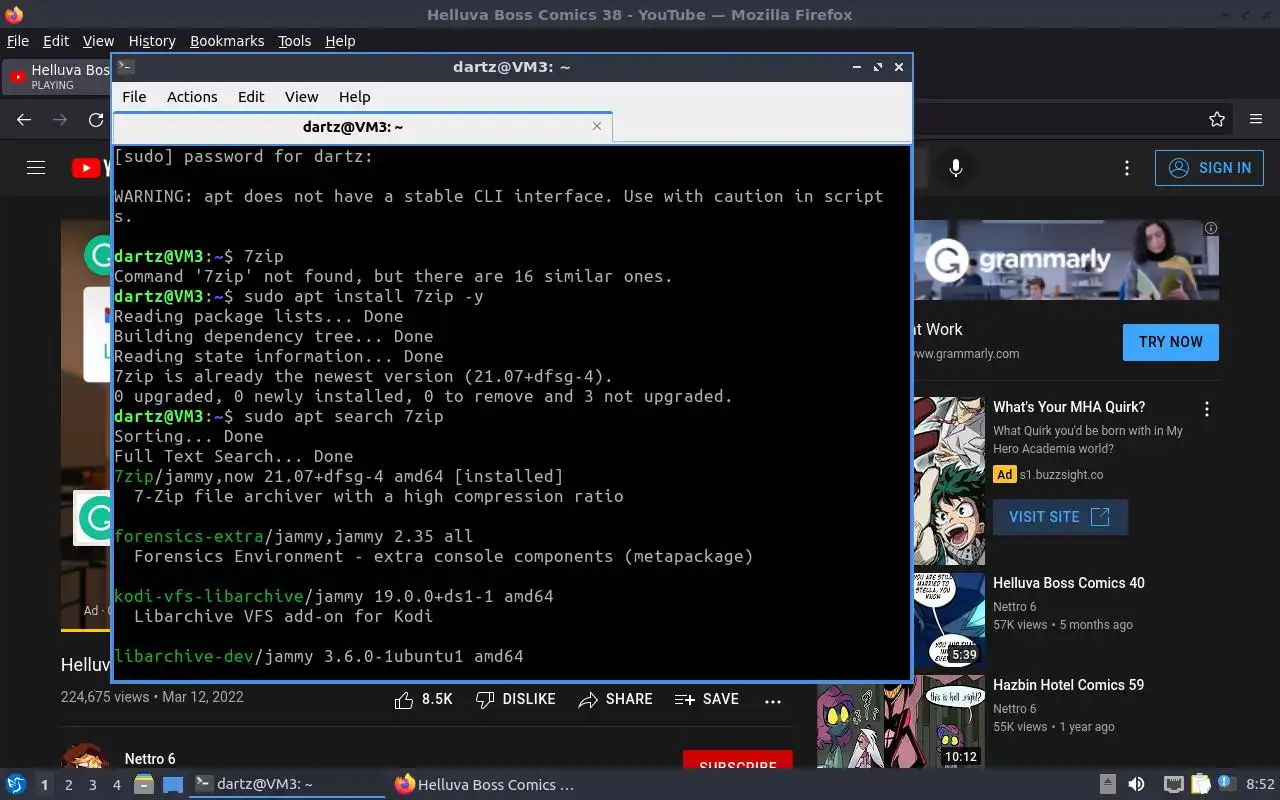Open options menu for MHA Quirk ad
The width and height of the screenshot is (1280, 800).
[1207, 409]
